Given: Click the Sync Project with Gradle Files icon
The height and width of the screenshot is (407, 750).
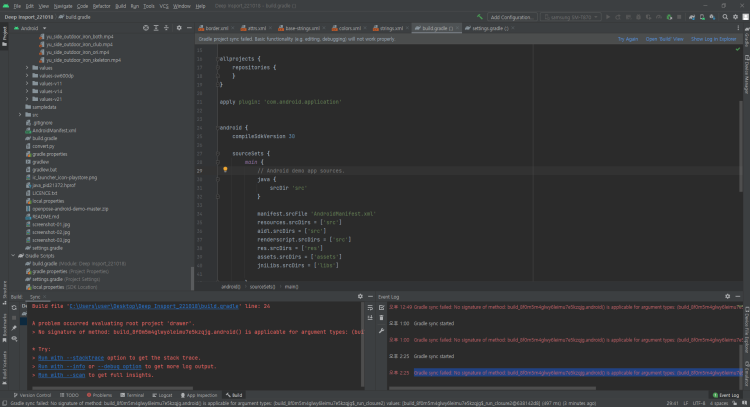Looking at the screenshot, I should click(x=692, y=17).
